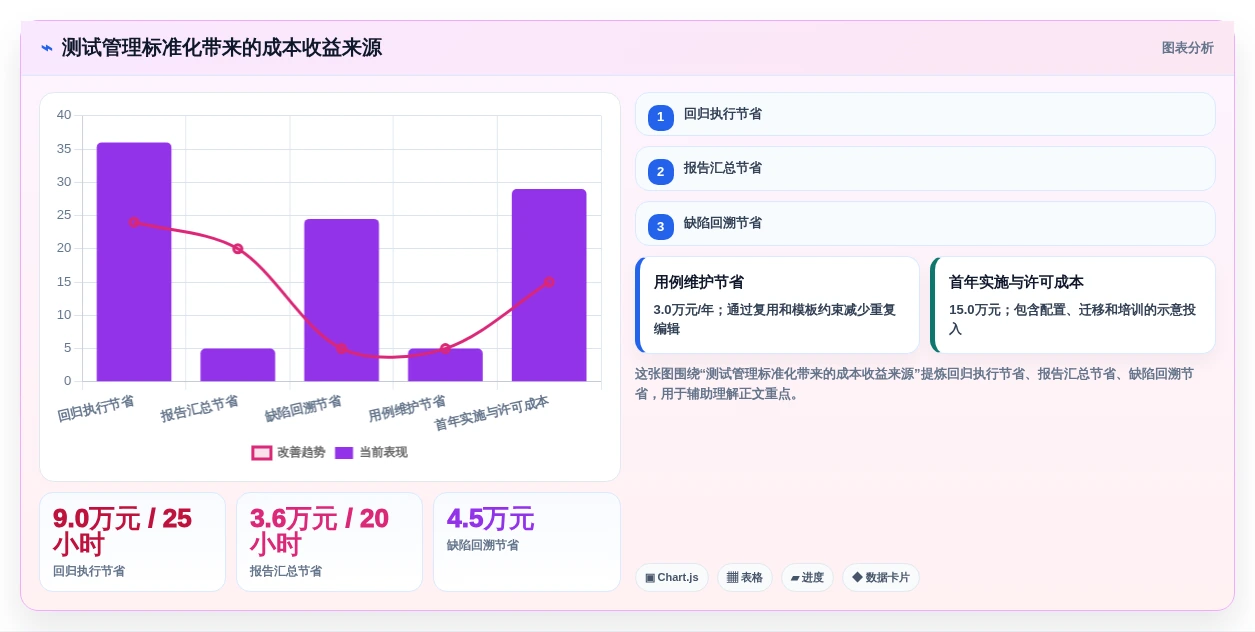
Task: Click the 用例维护节省 bar in chart
Action: click(445, 365)
